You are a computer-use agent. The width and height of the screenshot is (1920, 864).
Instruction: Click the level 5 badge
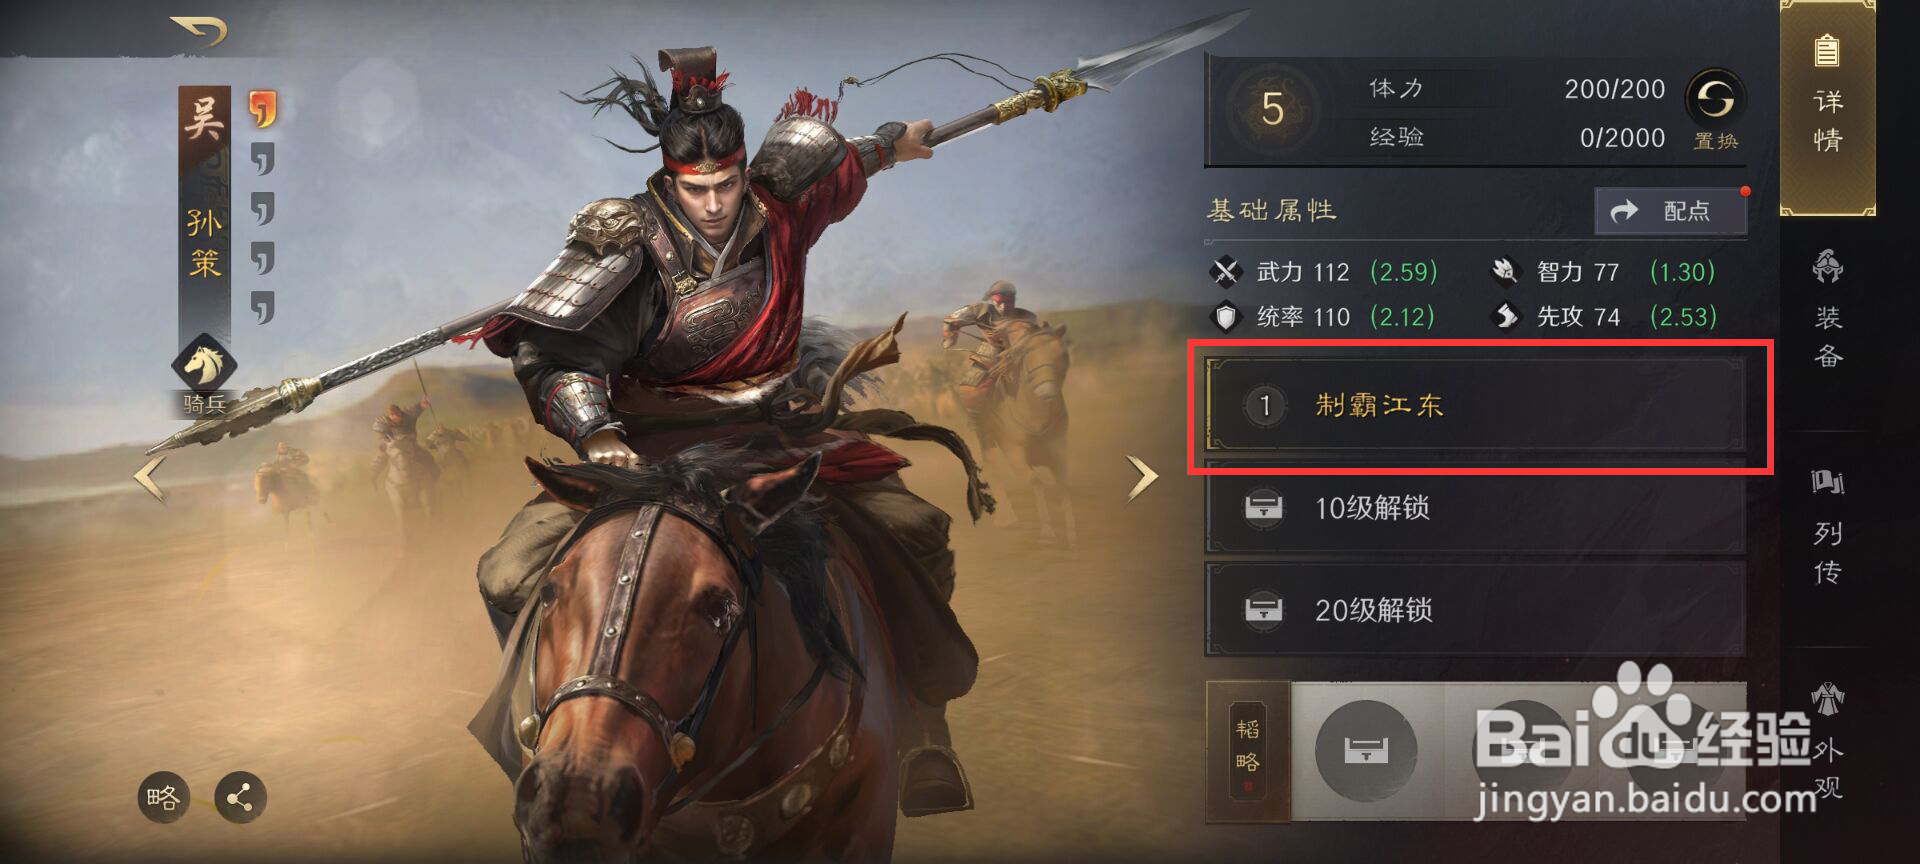[x=1272, y=109]
